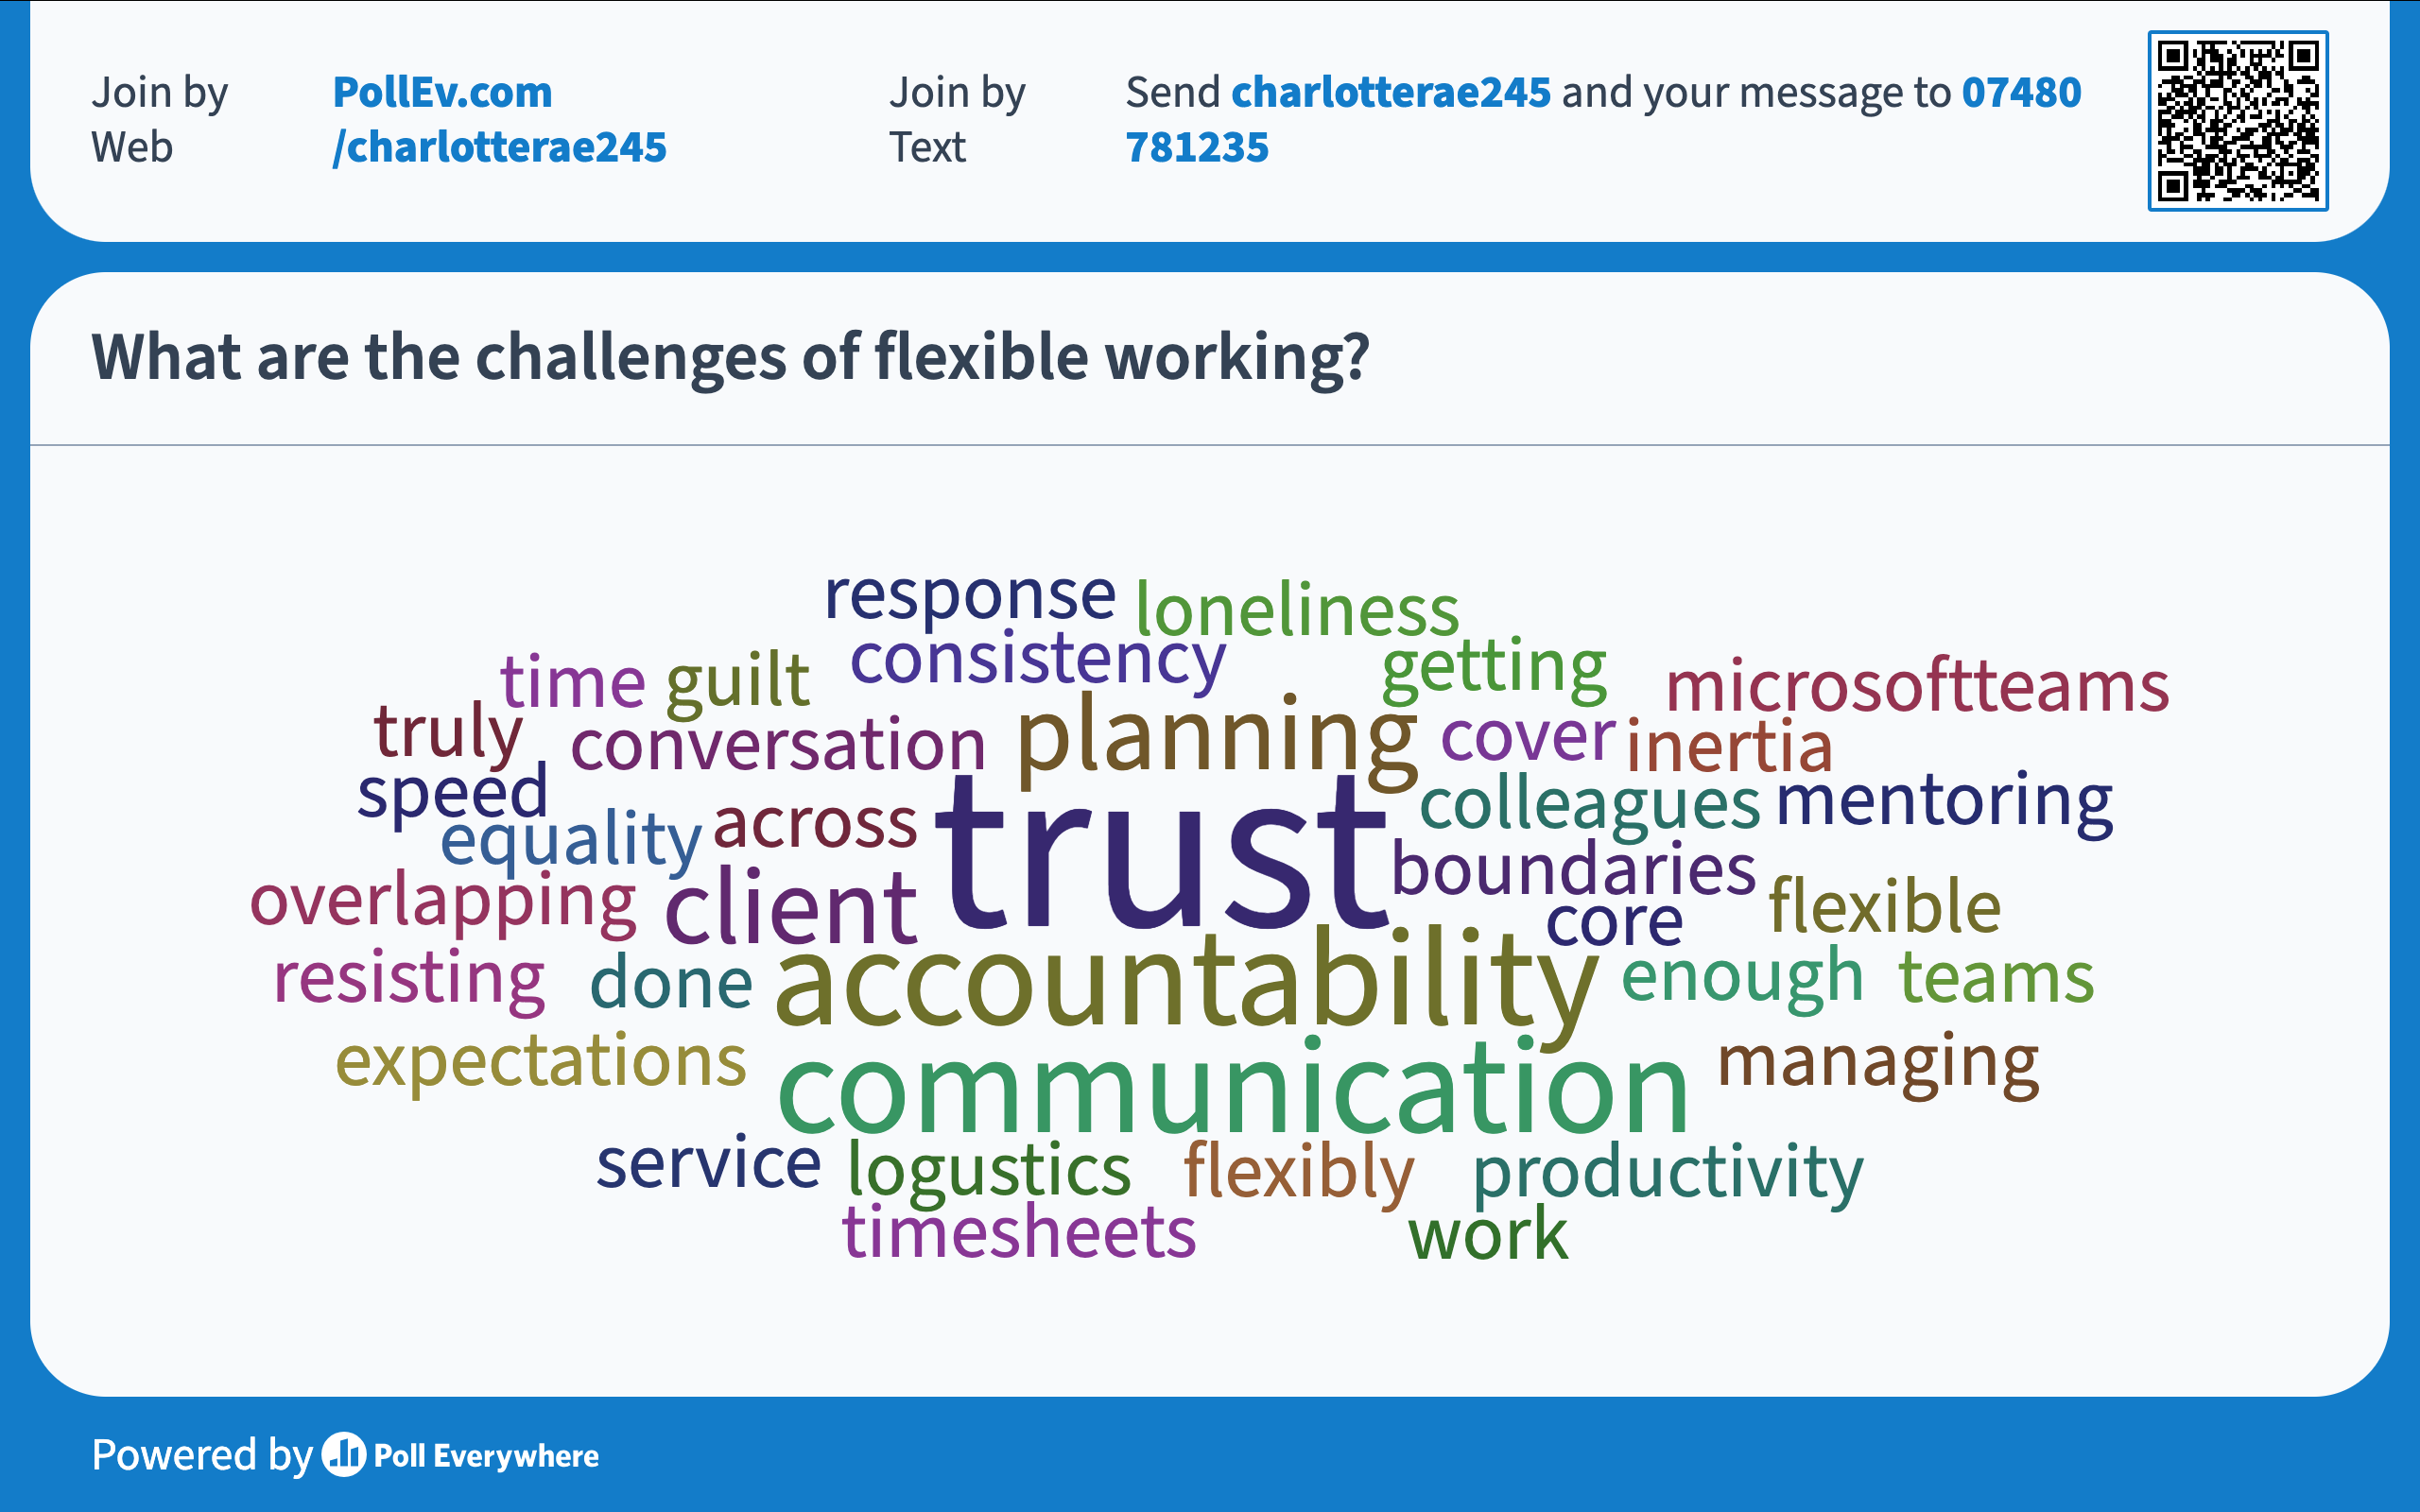Click the word 'overlapping' in cloud
Viewport: 2420px width, 1512px height.
pos(442,902)
